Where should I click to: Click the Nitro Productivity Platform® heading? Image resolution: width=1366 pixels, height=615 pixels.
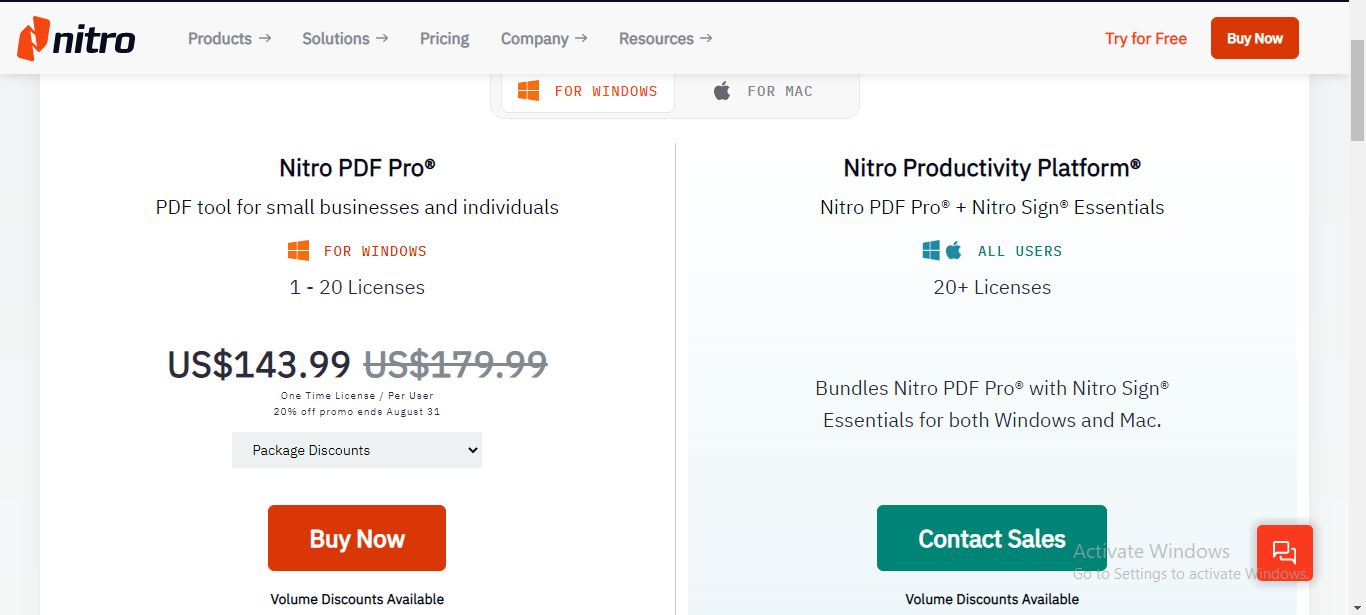click(x=992, y=168)
